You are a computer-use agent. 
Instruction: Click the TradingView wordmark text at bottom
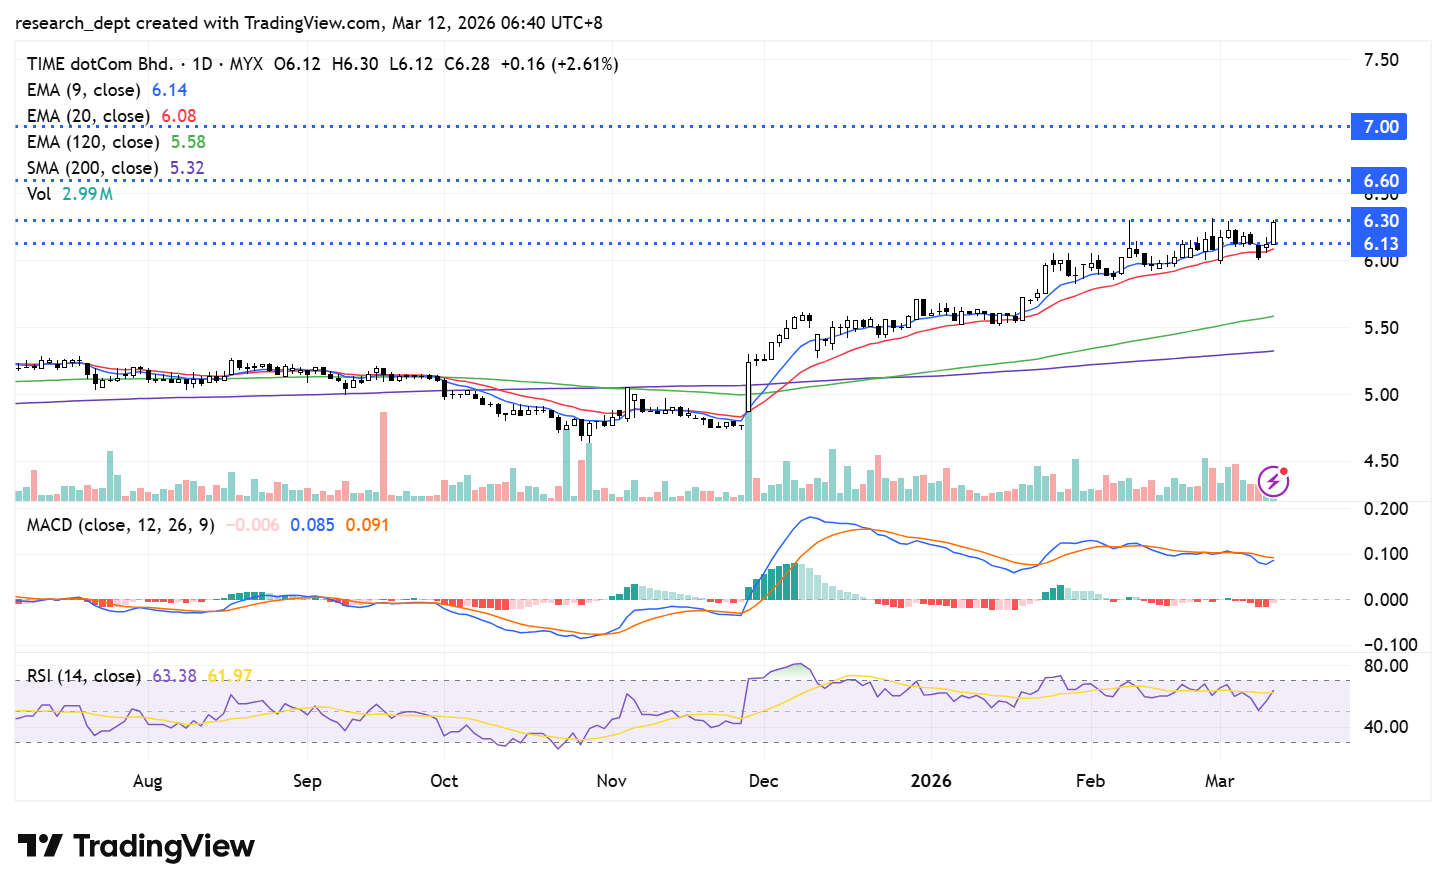click(x=164, y=846)
